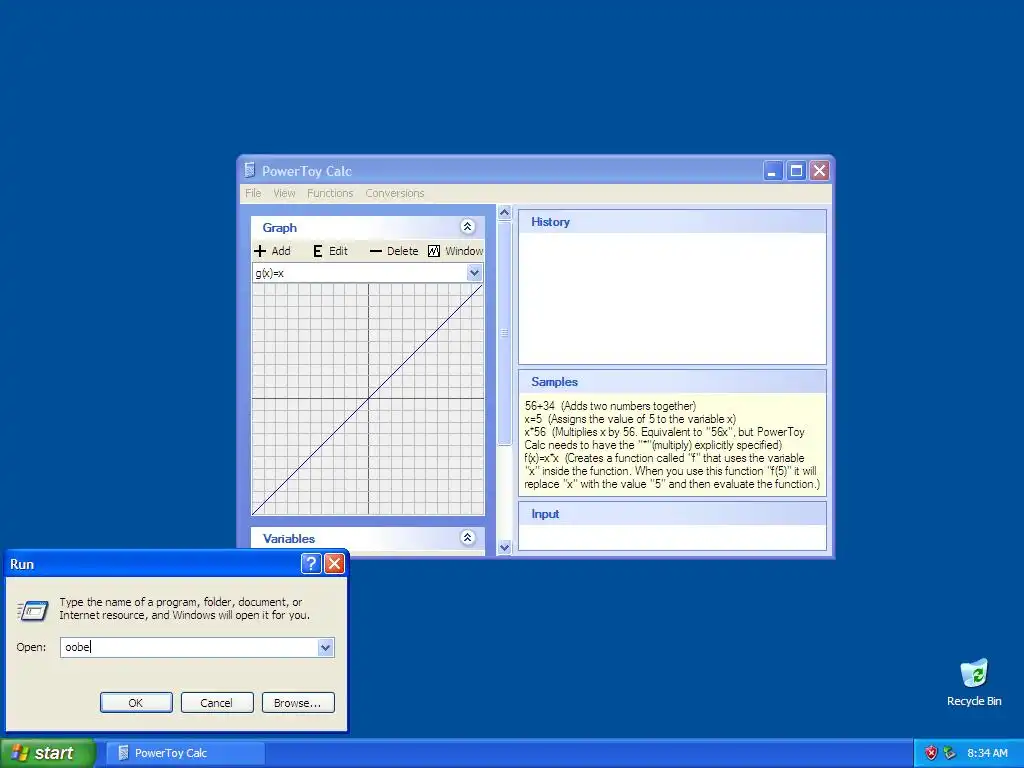Click the Samples panel header

[672, 382]
